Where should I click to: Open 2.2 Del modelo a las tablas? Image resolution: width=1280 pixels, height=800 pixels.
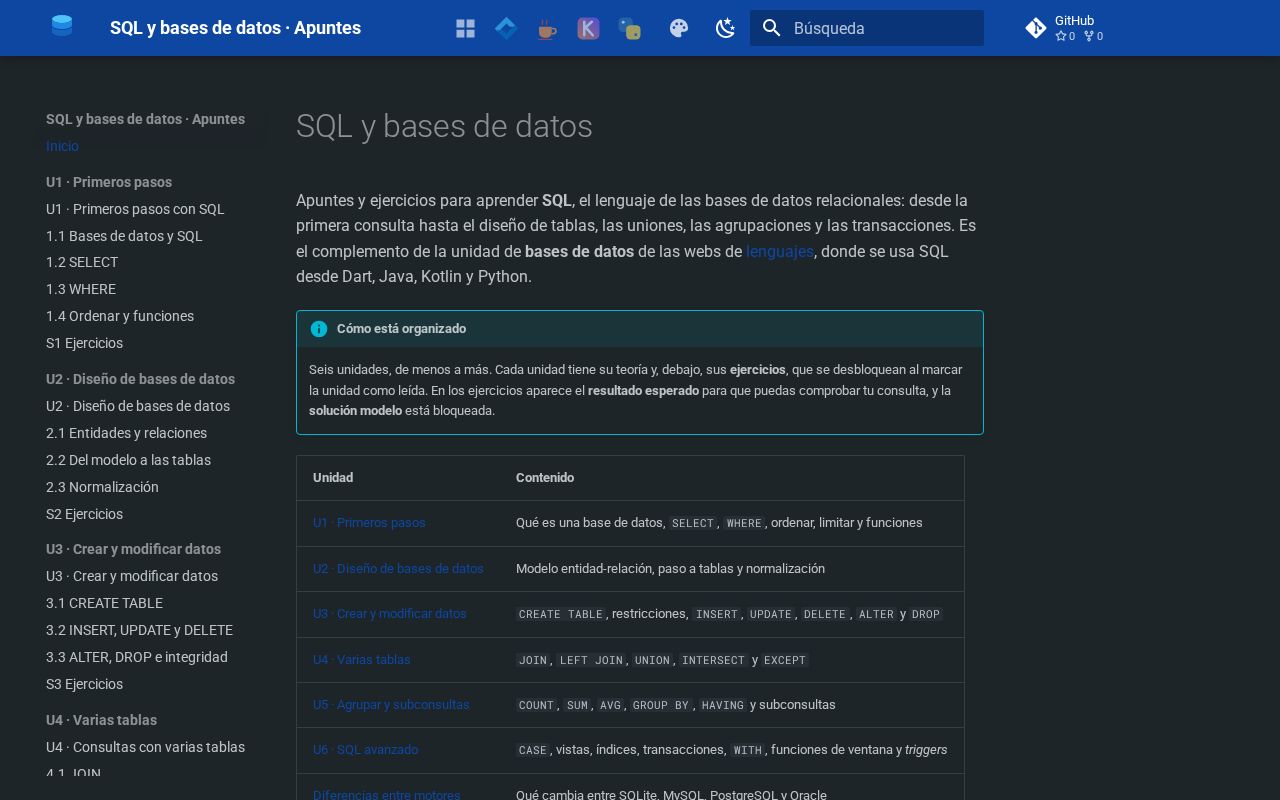pyautogui.click(x=128, y=460)
